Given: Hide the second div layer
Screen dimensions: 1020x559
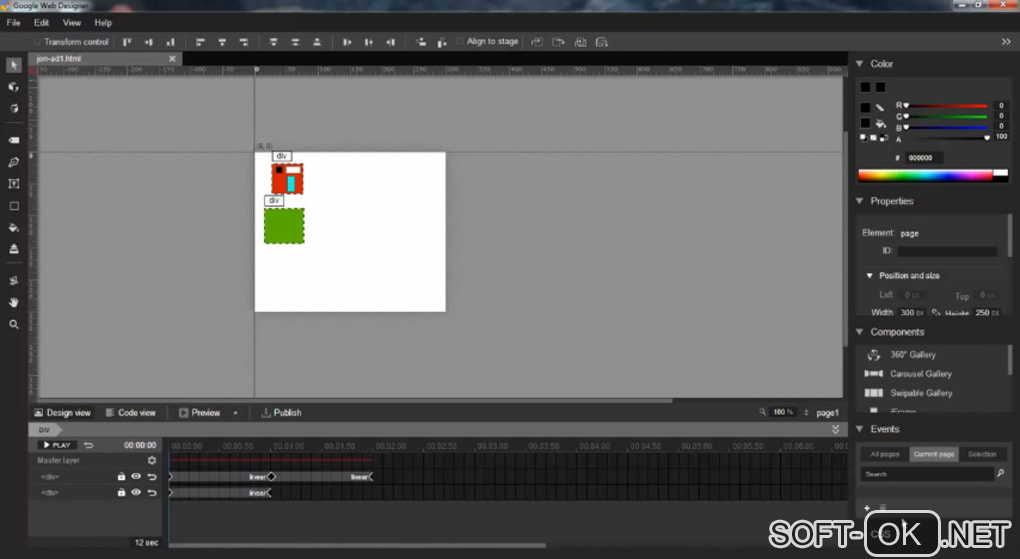Looking at the screenshot, I should tap(136, 493).
